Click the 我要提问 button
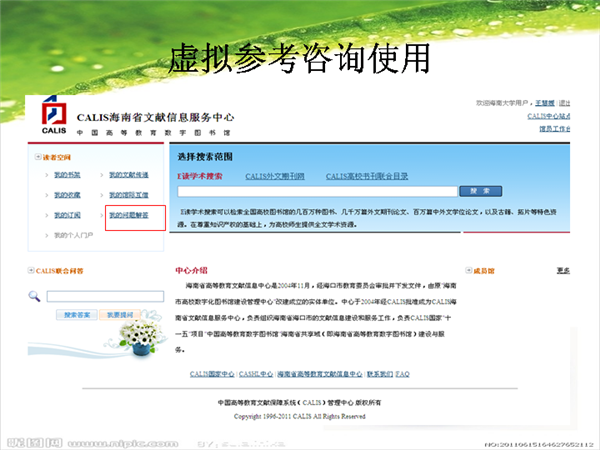This screenshot has height=450, width=600. coord(120,315)
